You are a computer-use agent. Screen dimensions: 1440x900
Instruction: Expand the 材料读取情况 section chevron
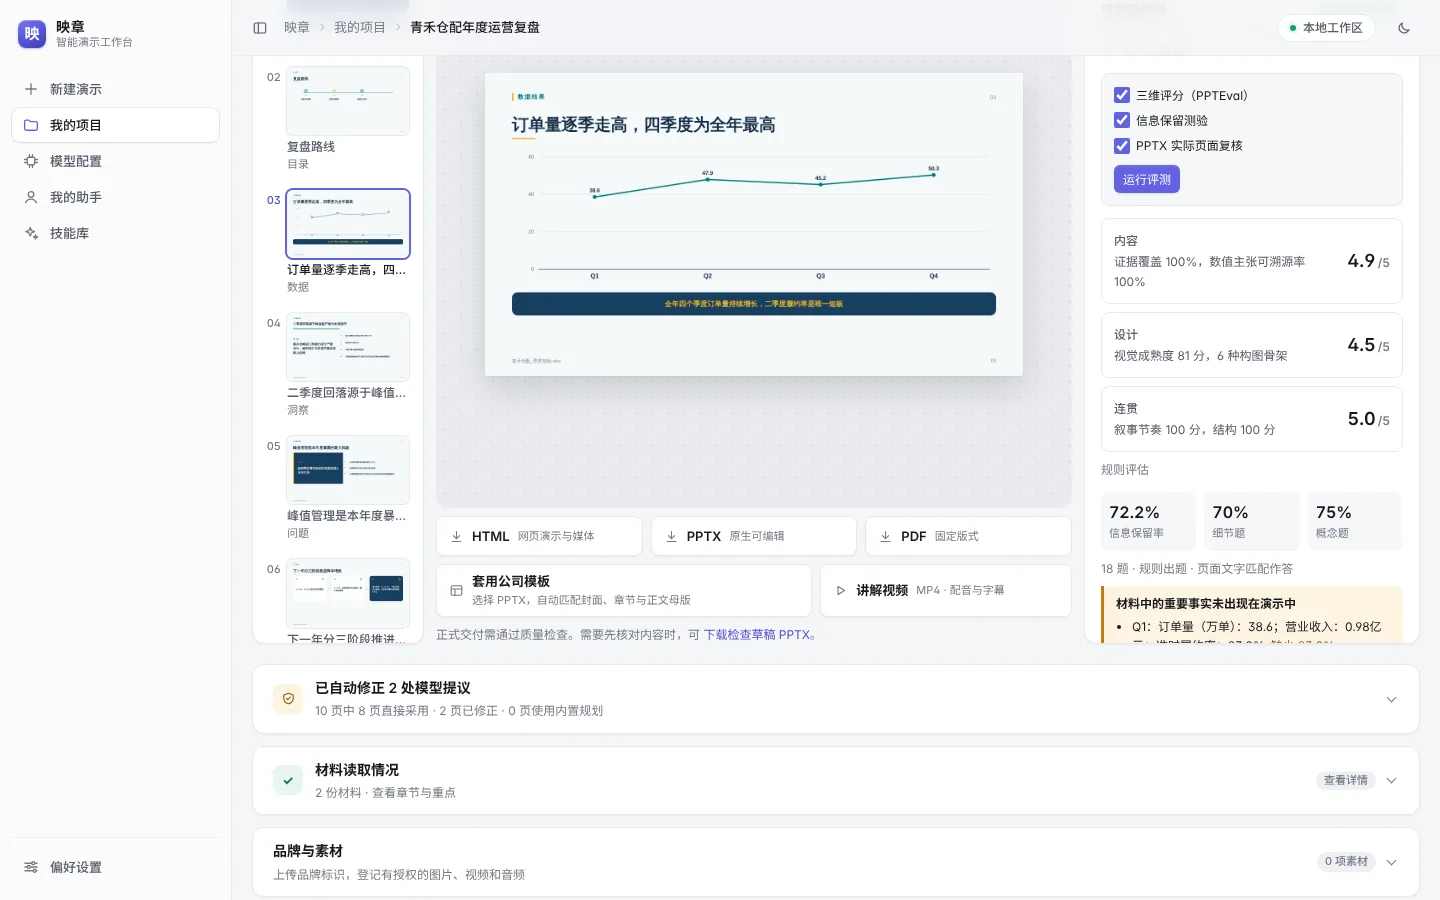1391,780
